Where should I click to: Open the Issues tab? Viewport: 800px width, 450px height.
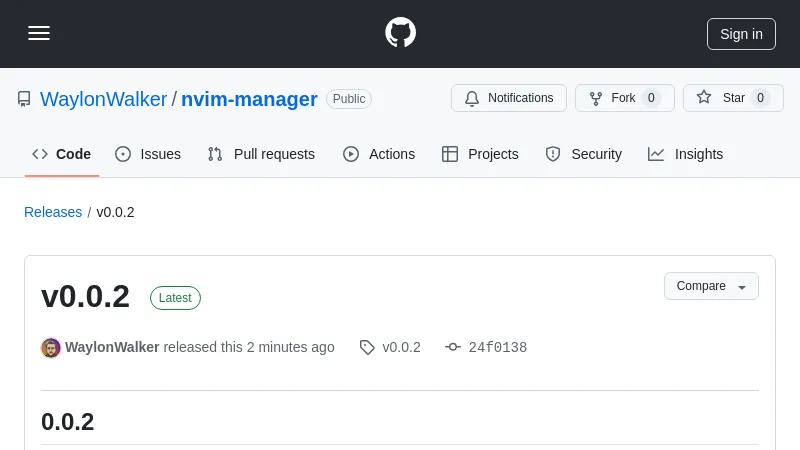(148, 154)
